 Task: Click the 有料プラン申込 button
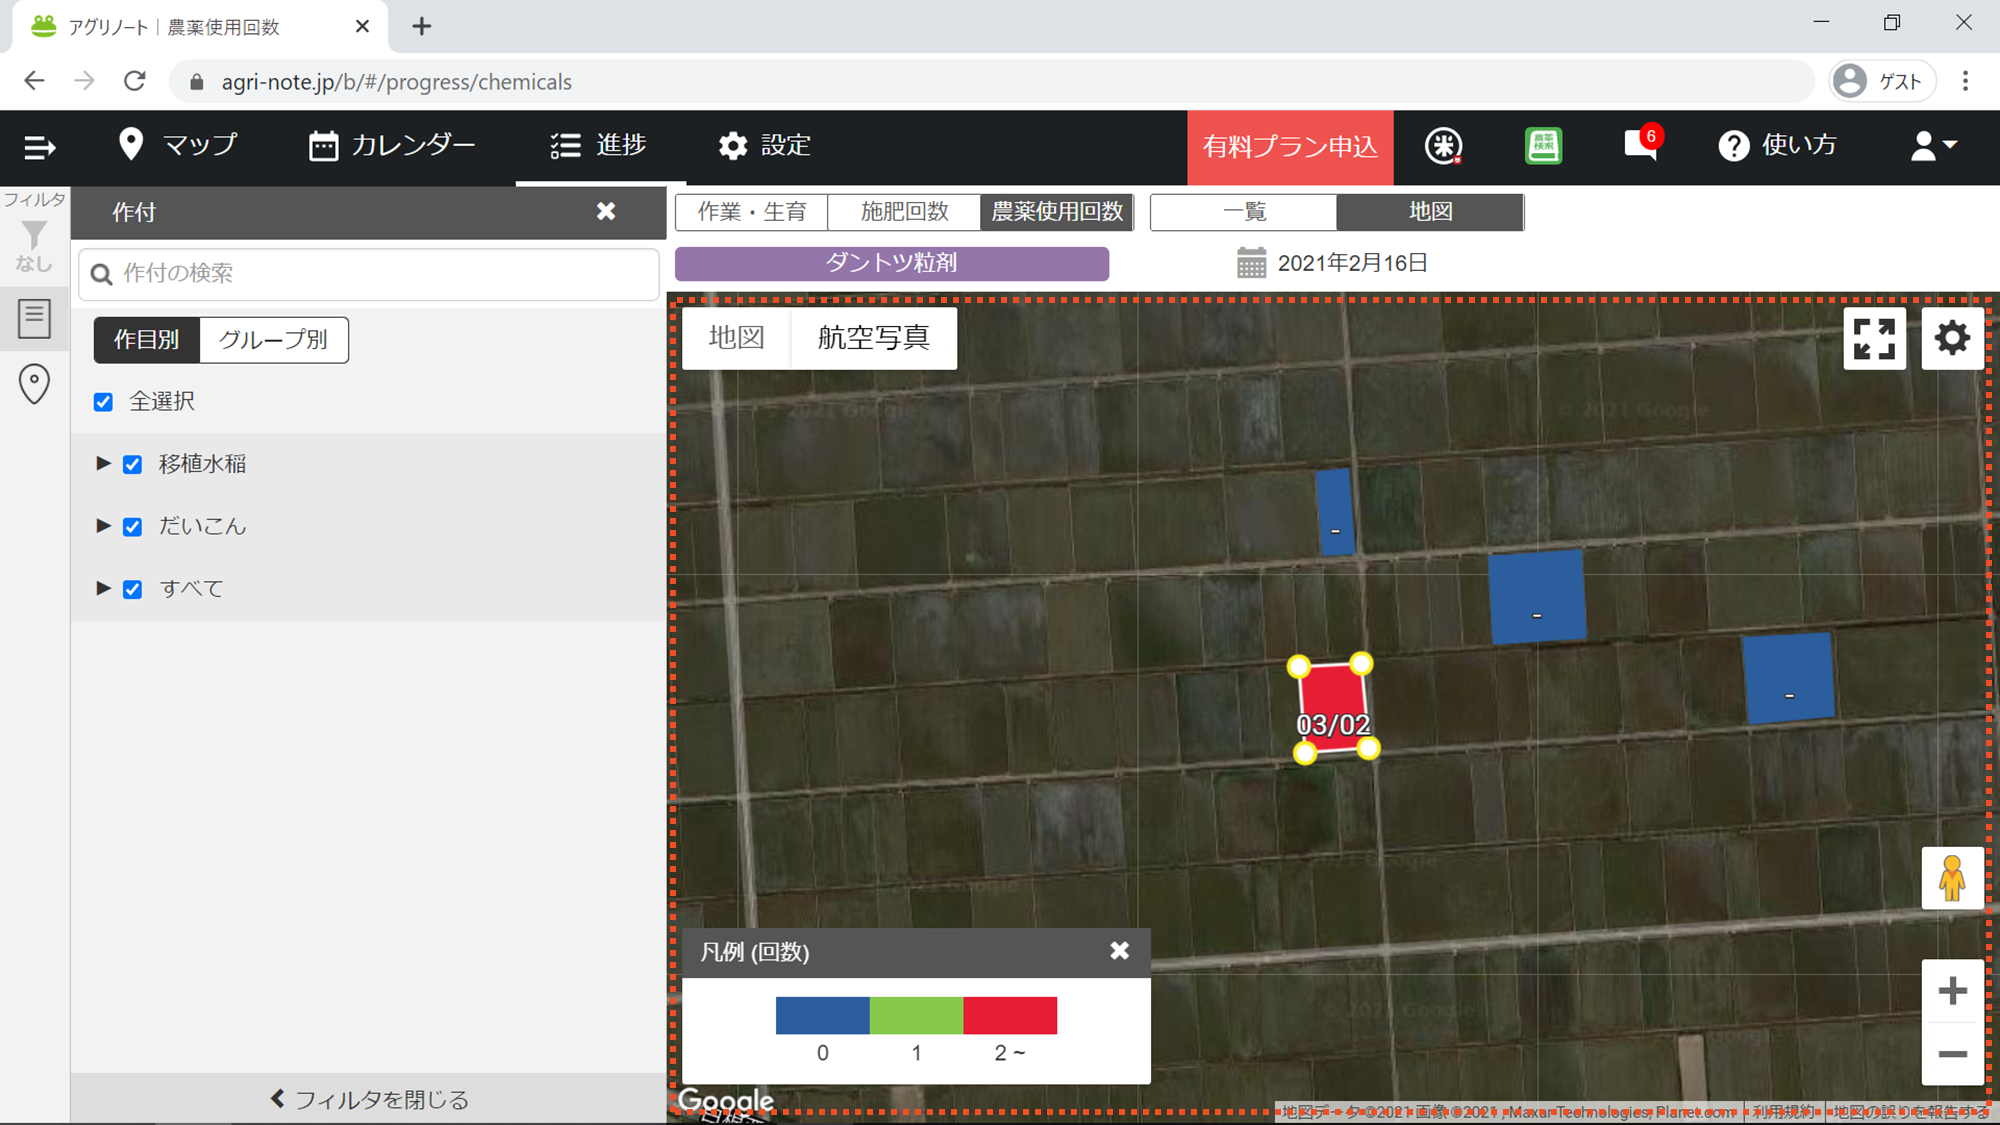coord(1290,147)
